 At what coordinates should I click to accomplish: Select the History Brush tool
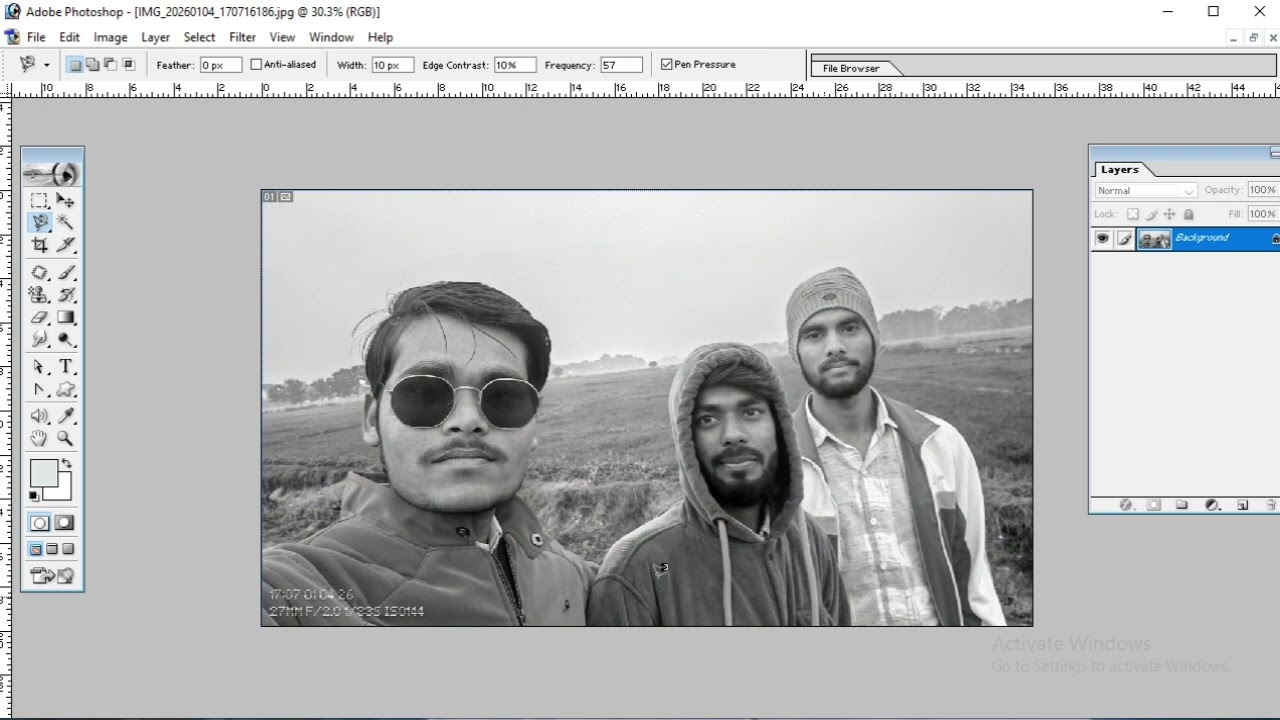pos(65,295)
